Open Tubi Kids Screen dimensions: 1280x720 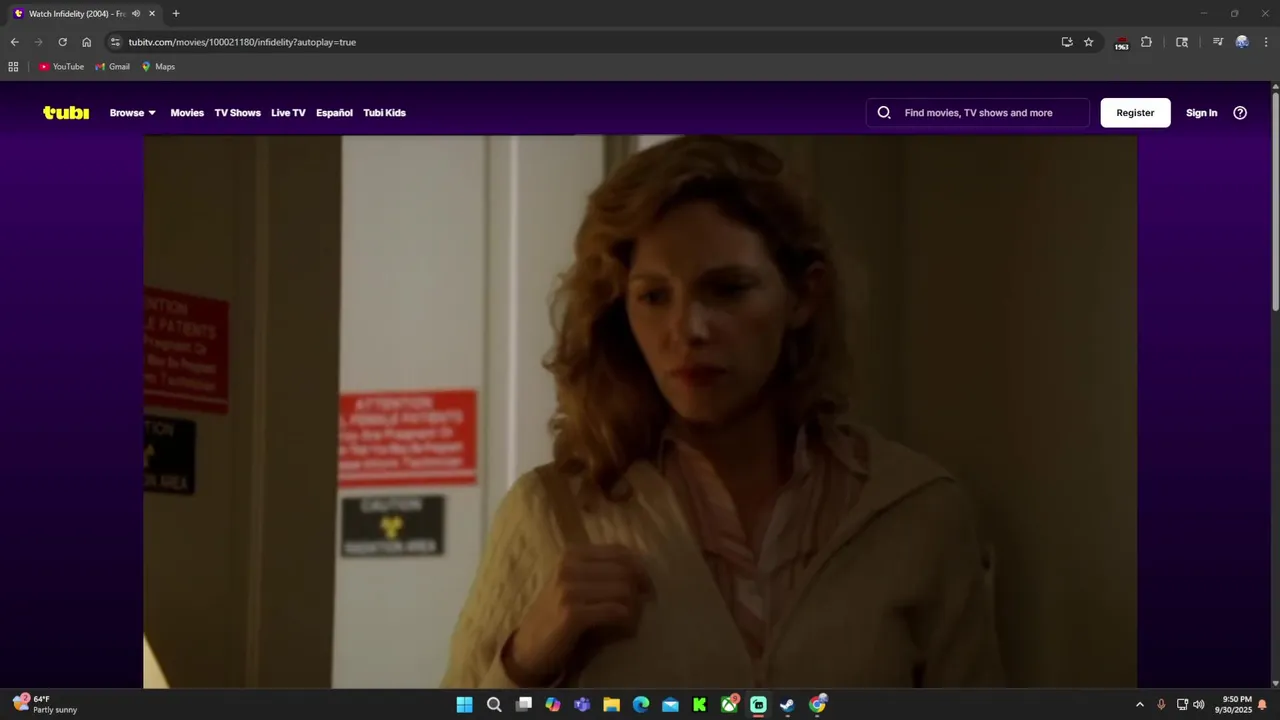pos(384,113)
